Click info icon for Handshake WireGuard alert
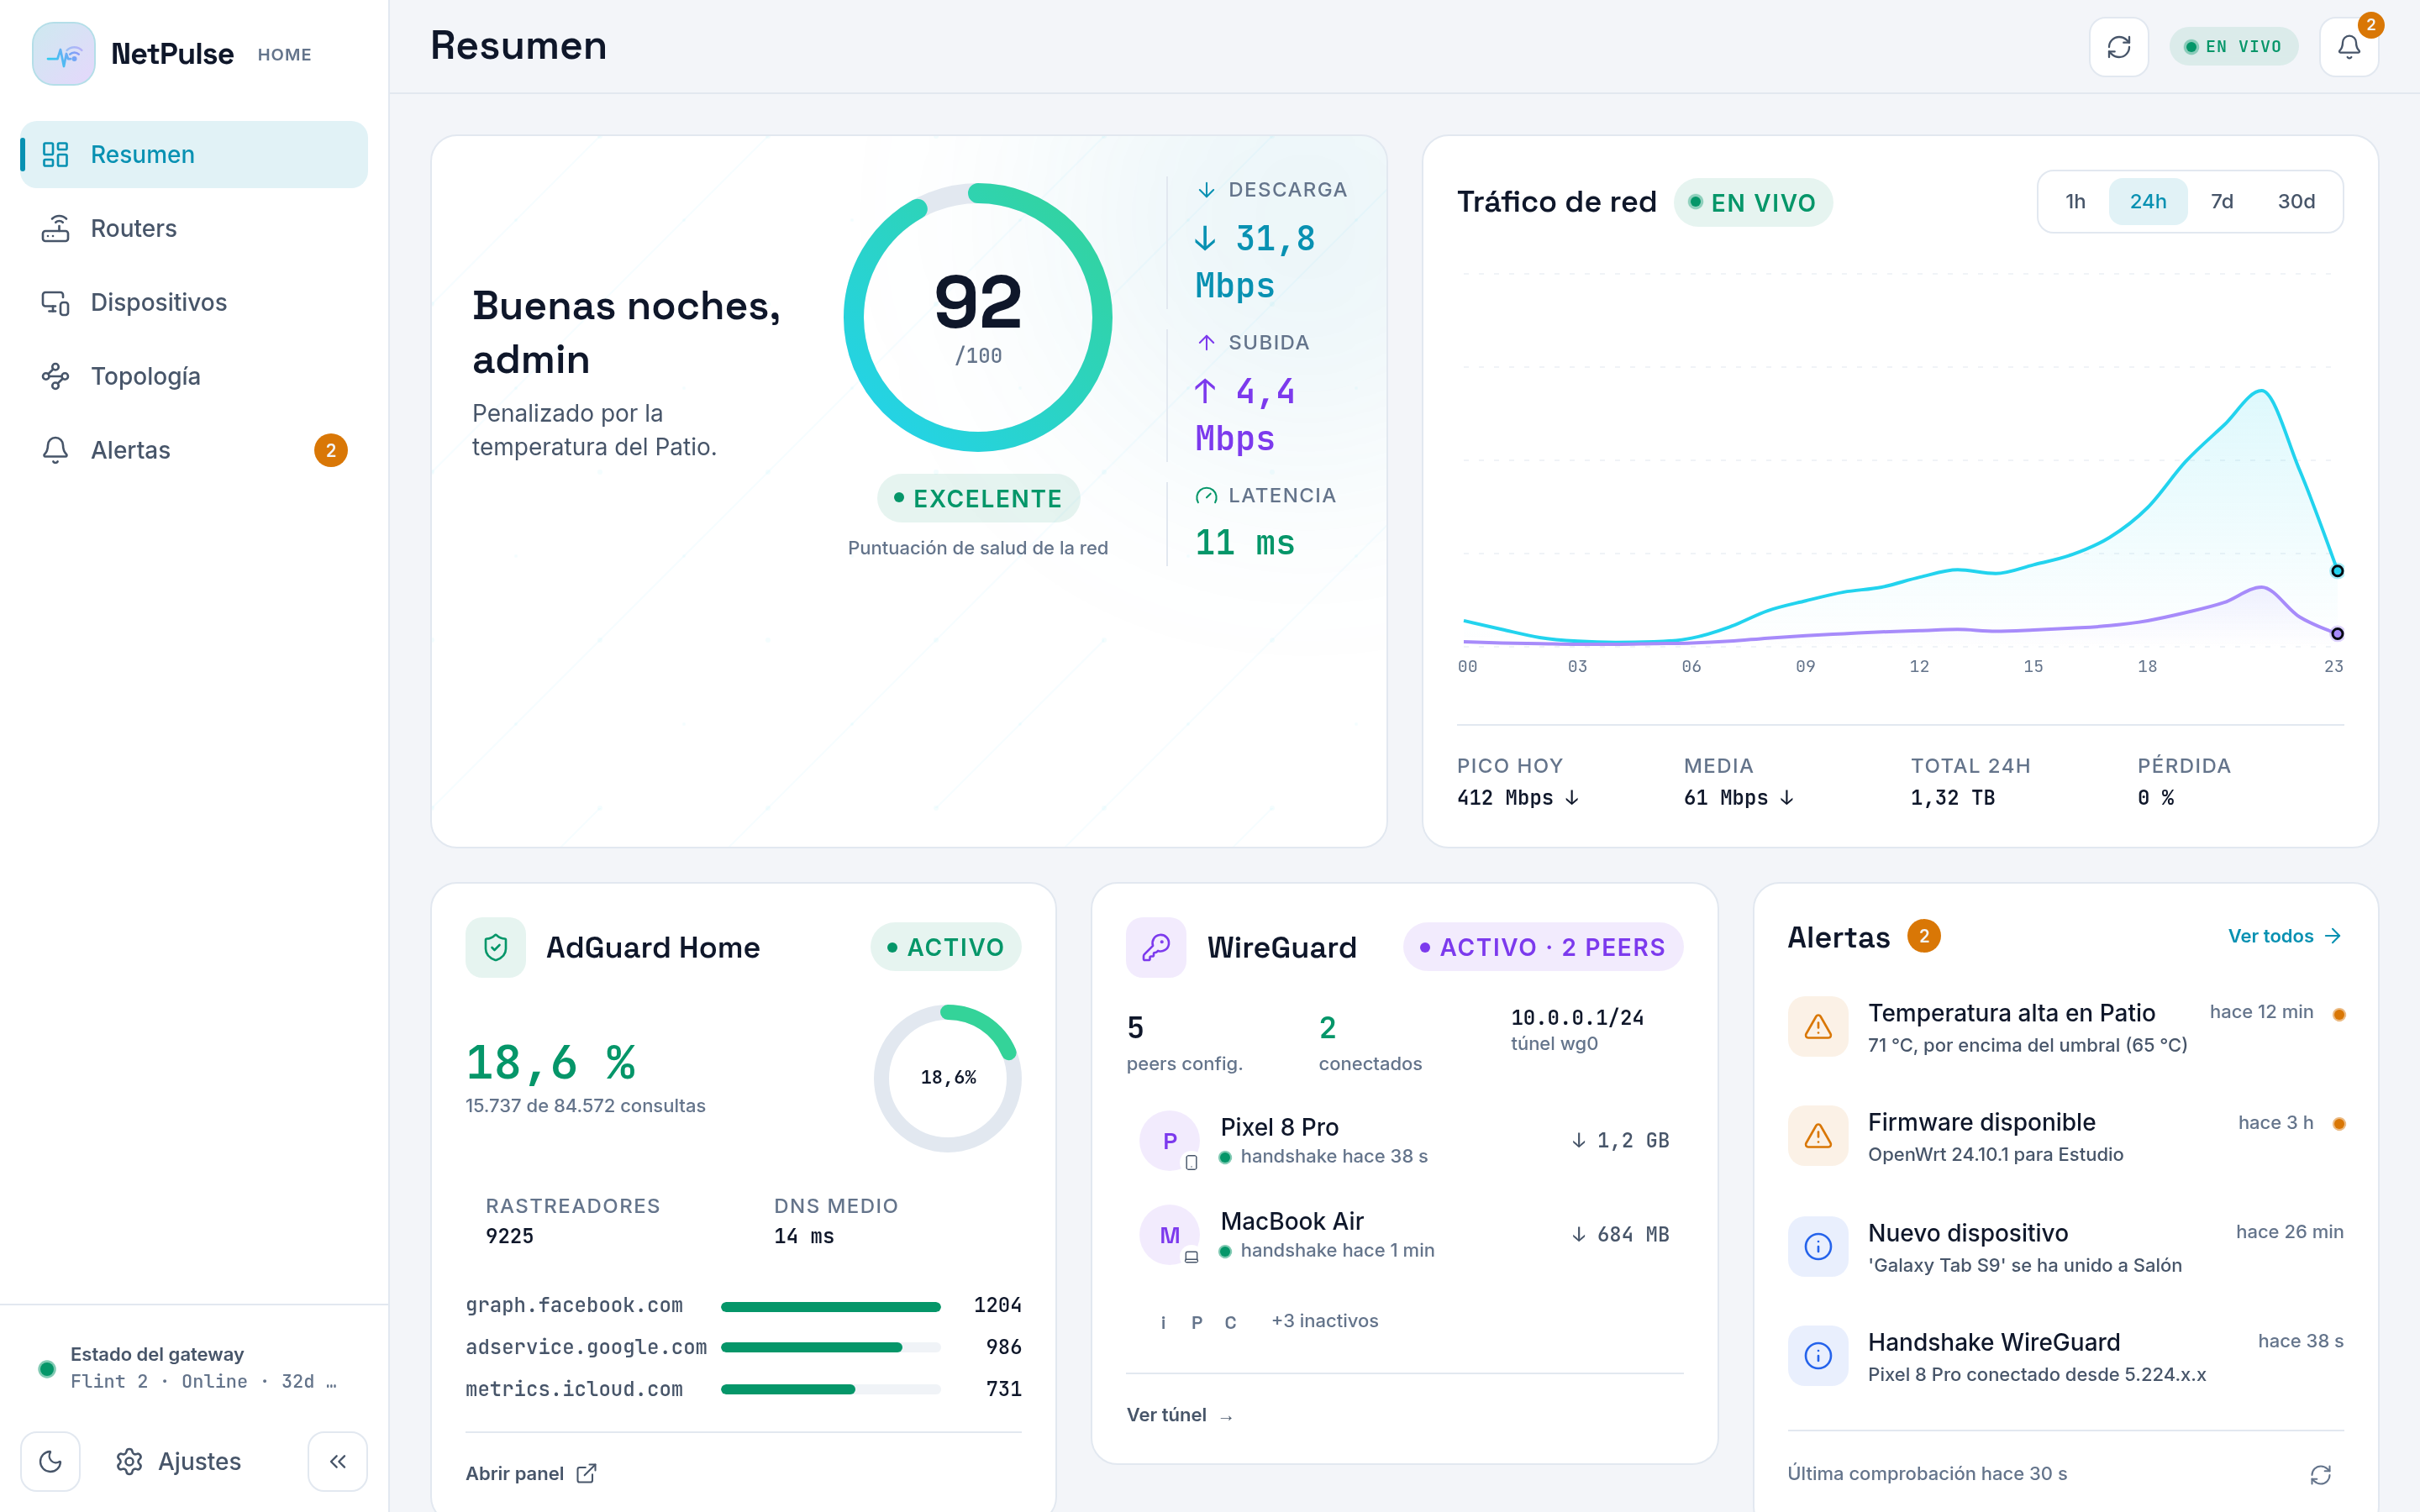This screenshot has width=2420, height=1512. 1818,1355
